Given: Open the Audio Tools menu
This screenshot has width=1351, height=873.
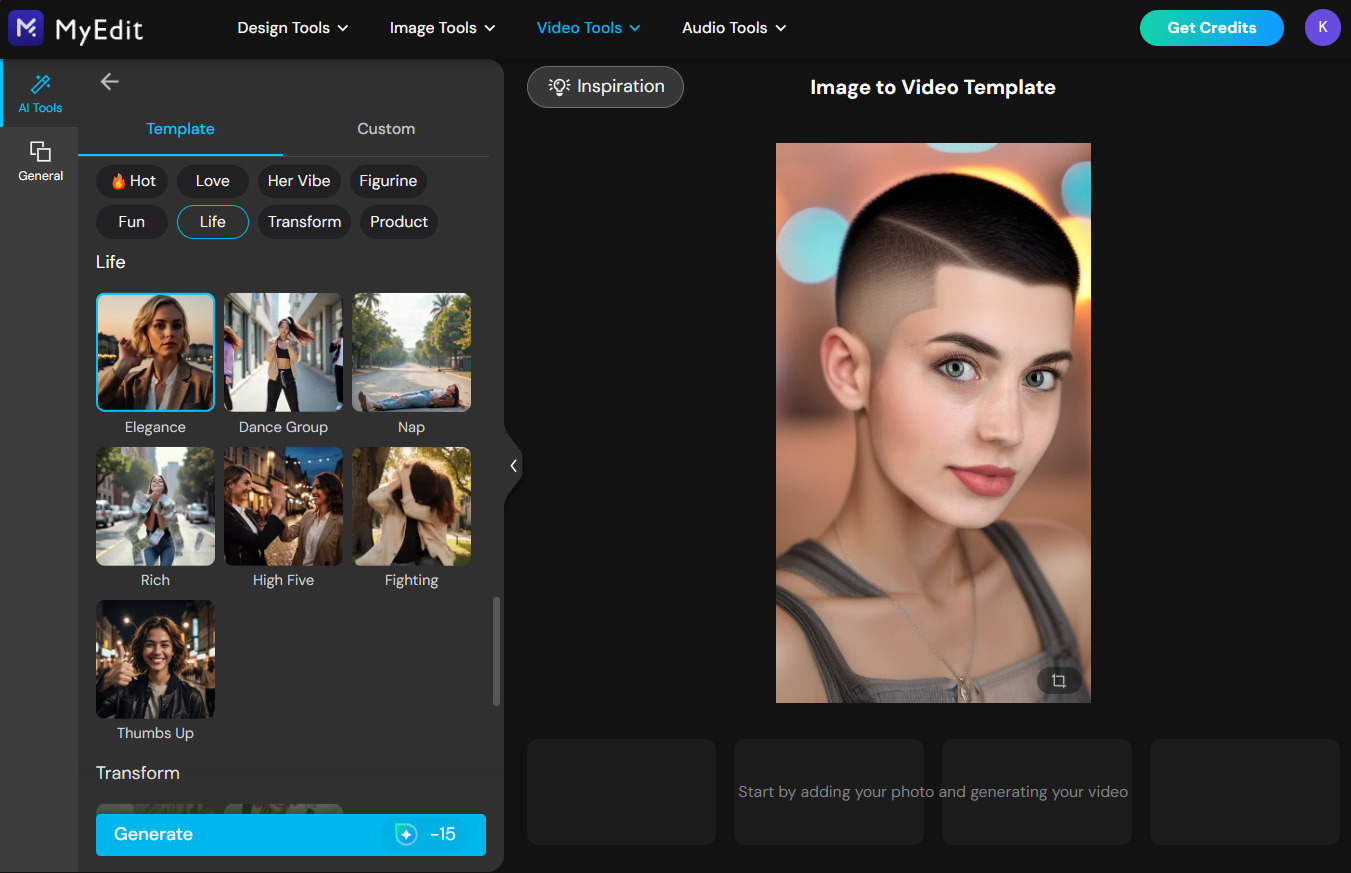Looking at the screenshot, I should point(734,28).
